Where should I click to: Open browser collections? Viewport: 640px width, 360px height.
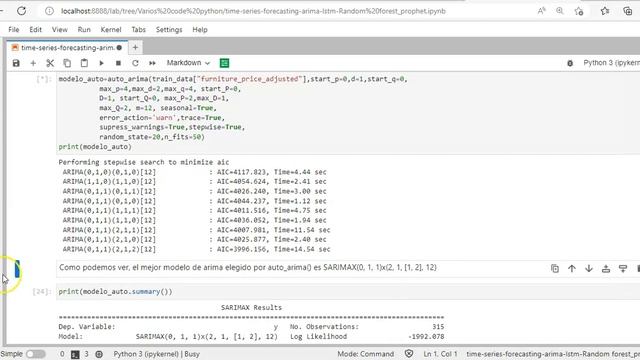(x=628, y=11)
